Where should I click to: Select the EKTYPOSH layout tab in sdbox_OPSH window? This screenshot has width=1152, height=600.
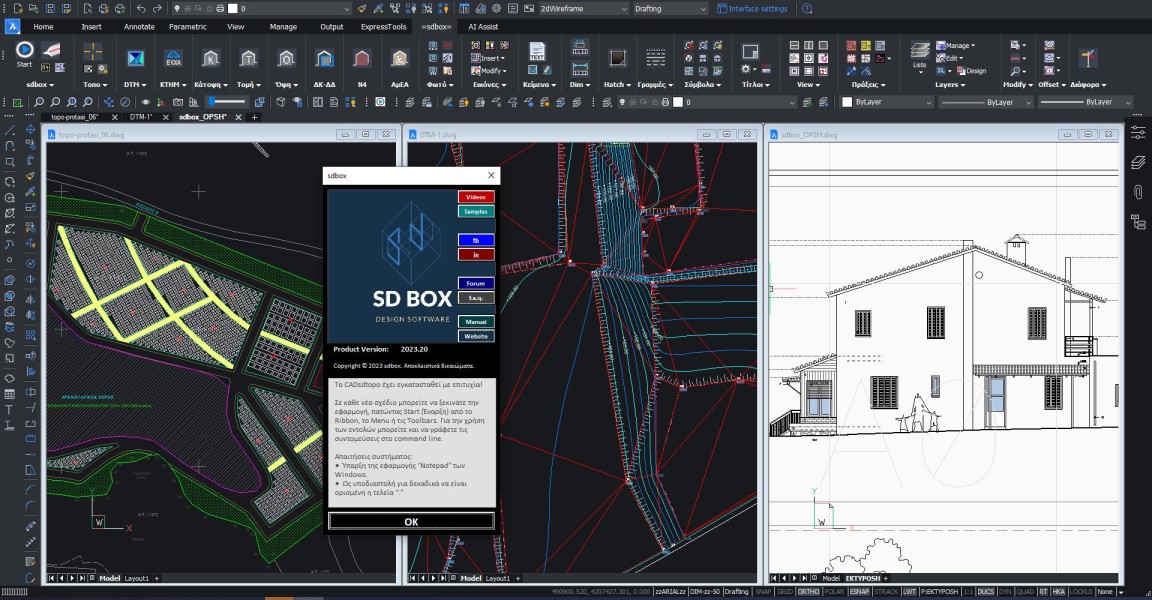click(x=863, y=578)
